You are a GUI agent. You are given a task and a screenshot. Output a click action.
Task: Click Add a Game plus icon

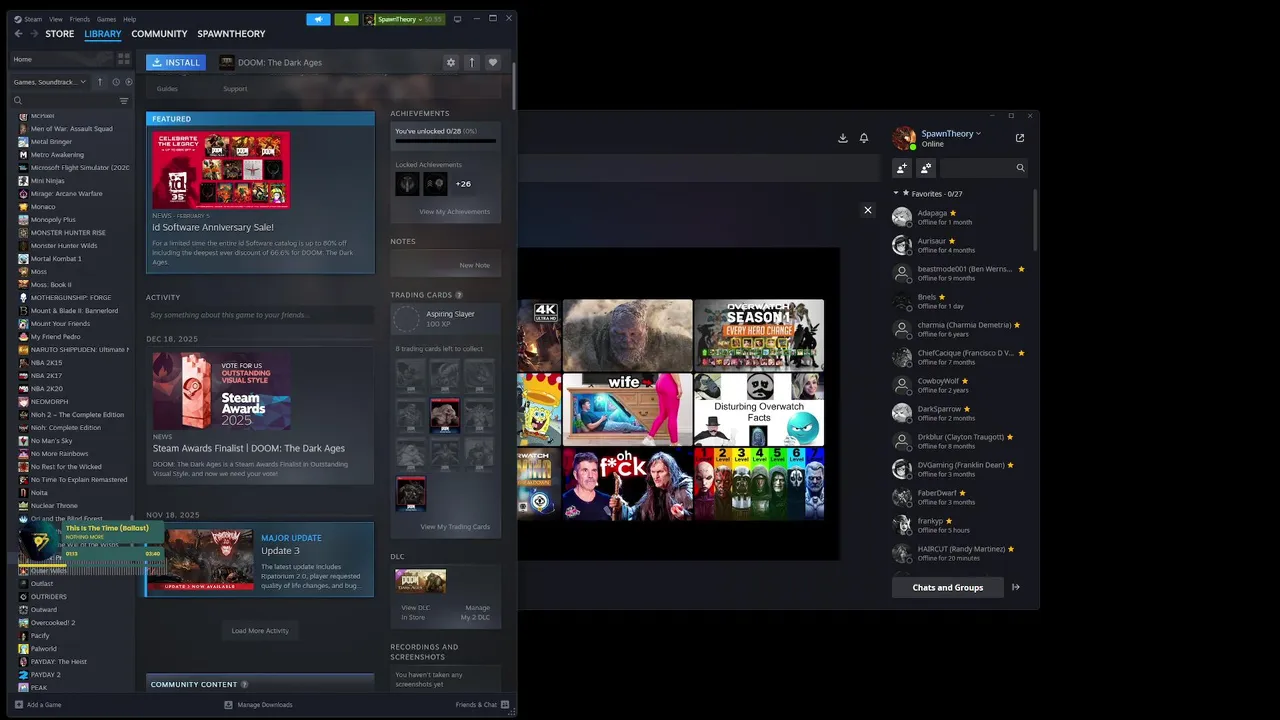pos(19,705)
